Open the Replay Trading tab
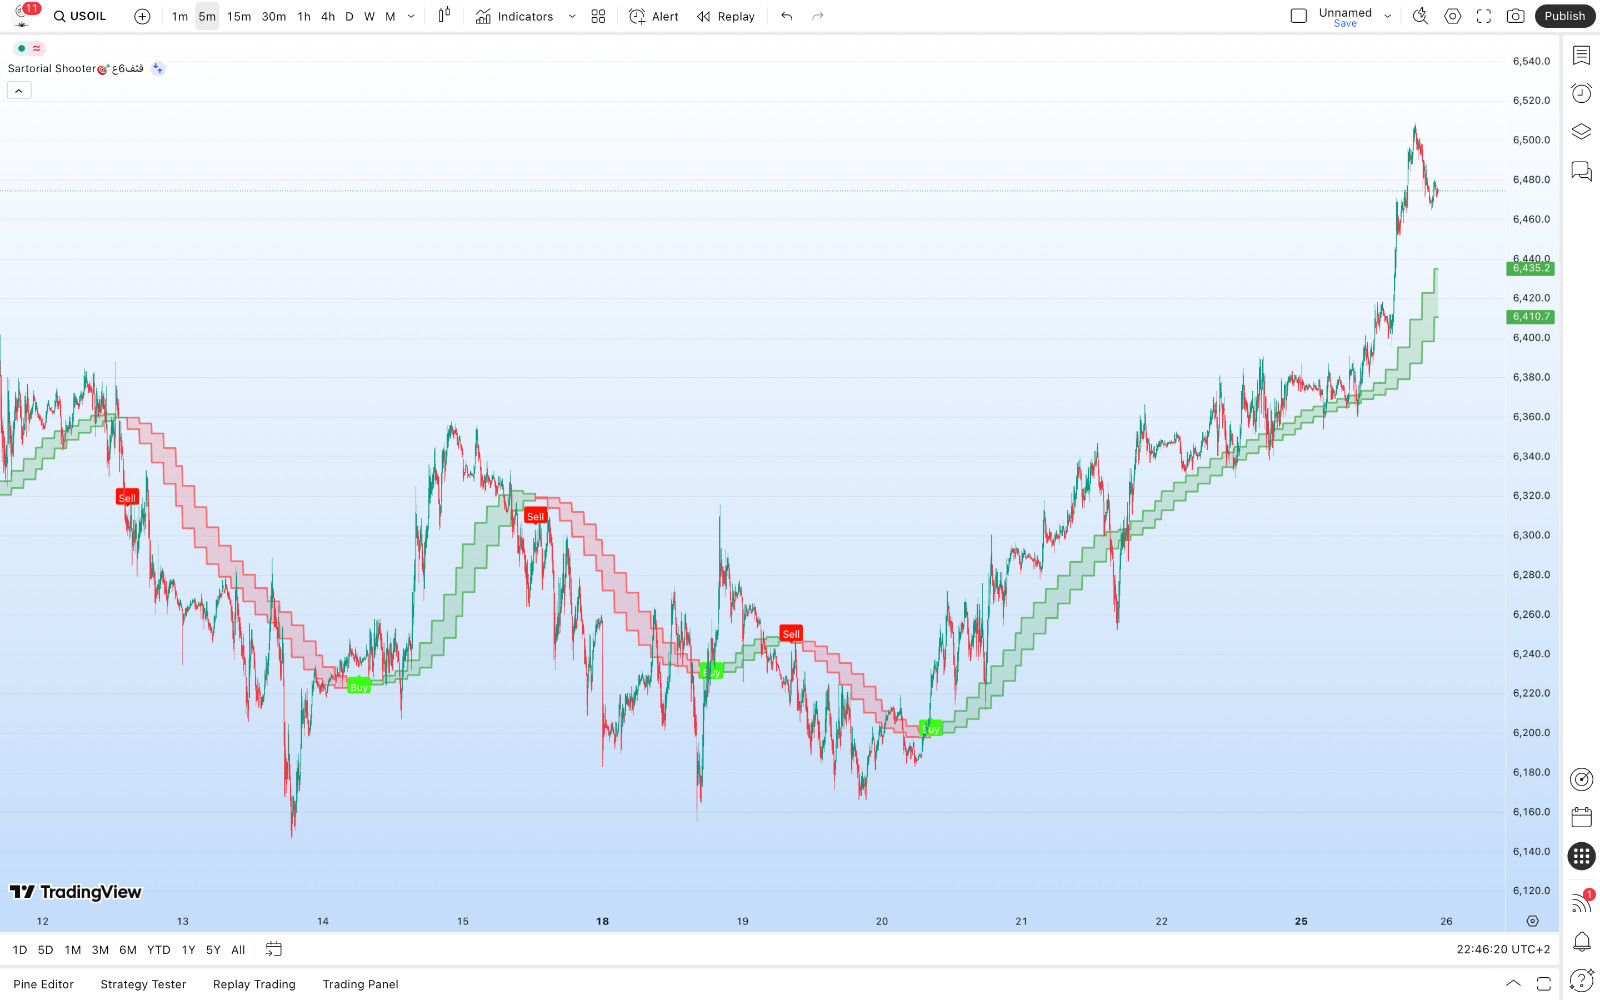 coord(254,984)
